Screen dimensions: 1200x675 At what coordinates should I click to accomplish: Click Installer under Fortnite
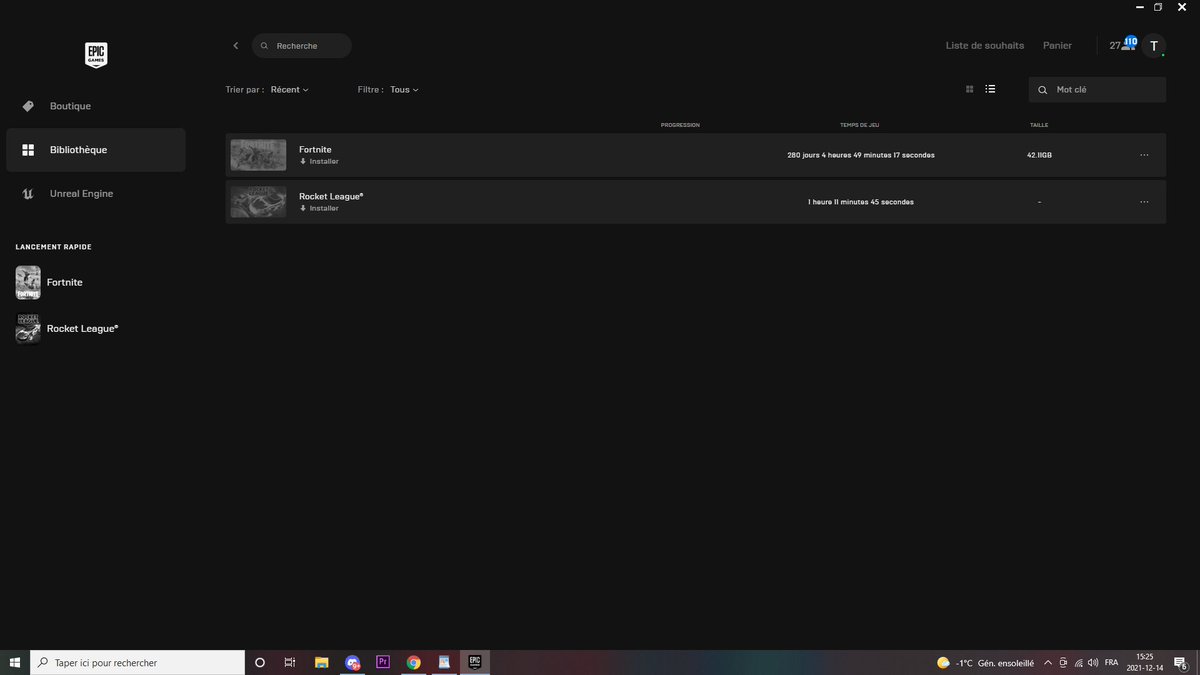tap(319, 161)
